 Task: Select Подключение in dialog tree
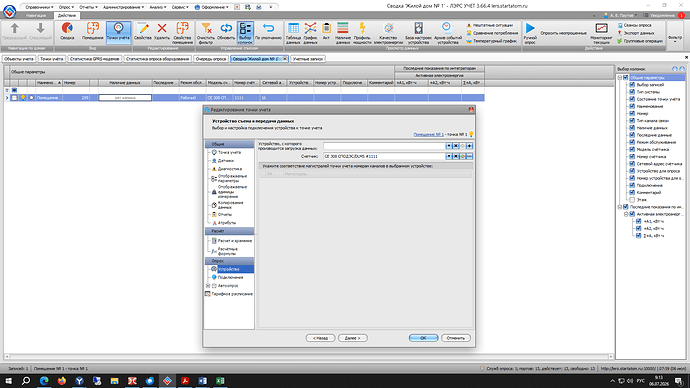[230, 277]
